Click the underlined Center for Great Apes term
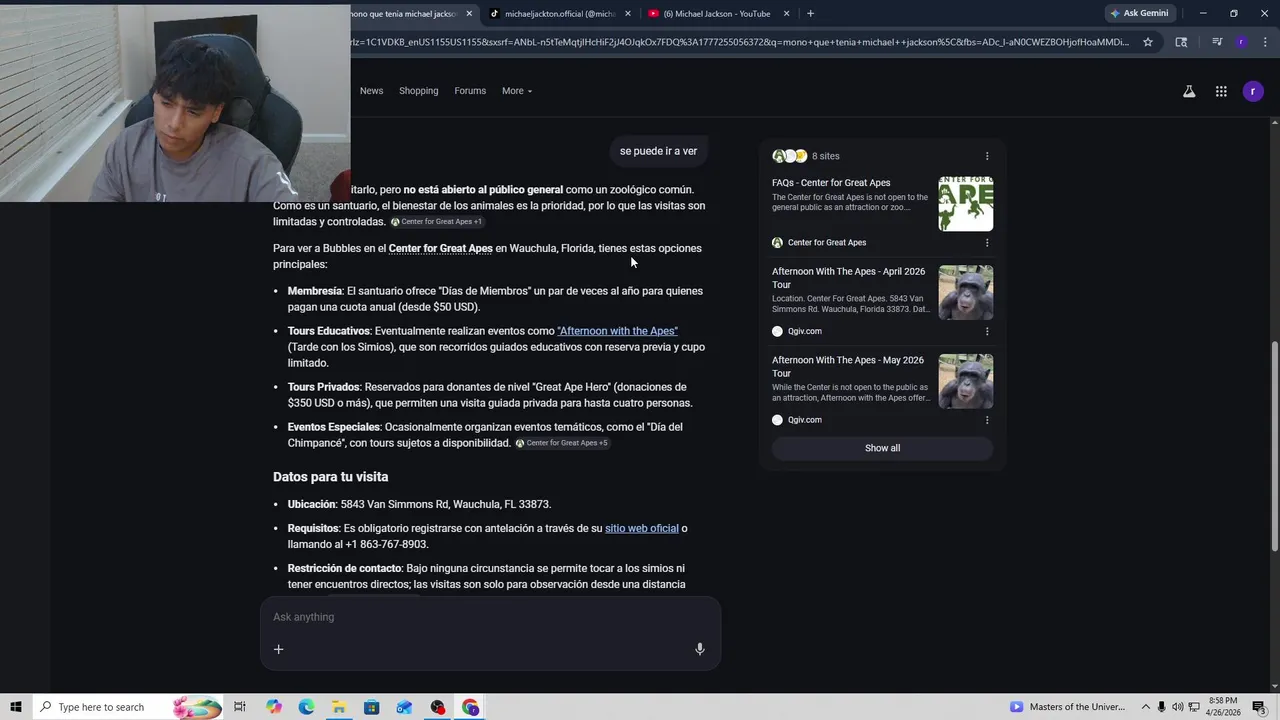Viewport: 1280px width, 720px height. [440, 248]
